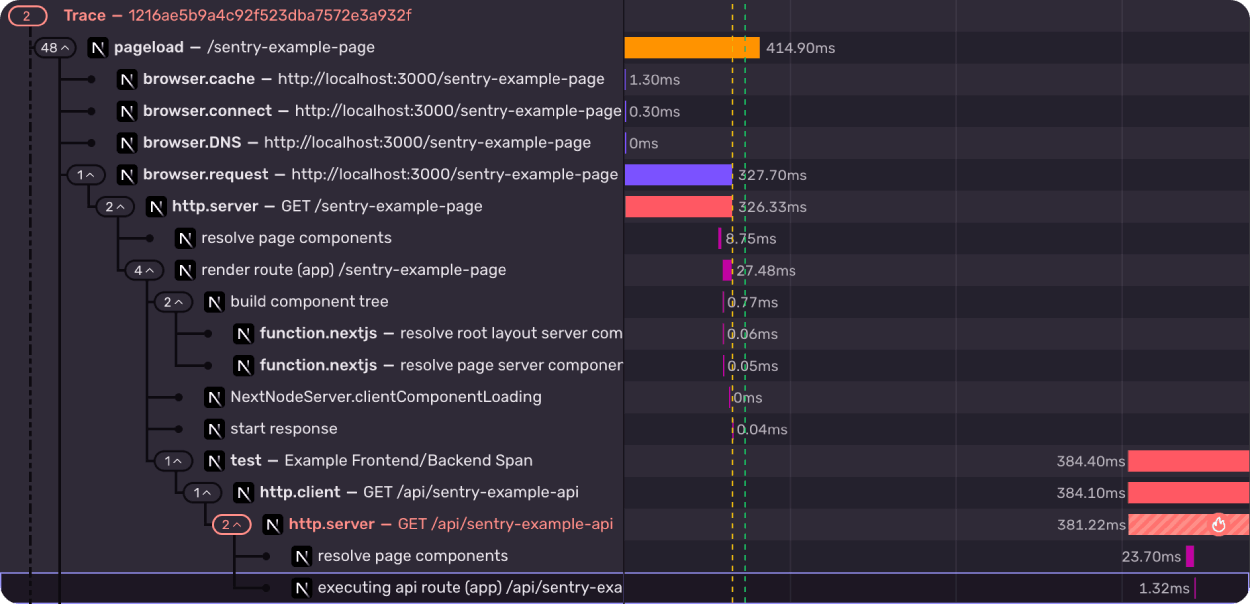Click the Next.js icon beside the test span

pyautogui.click(x=213, y=460)
